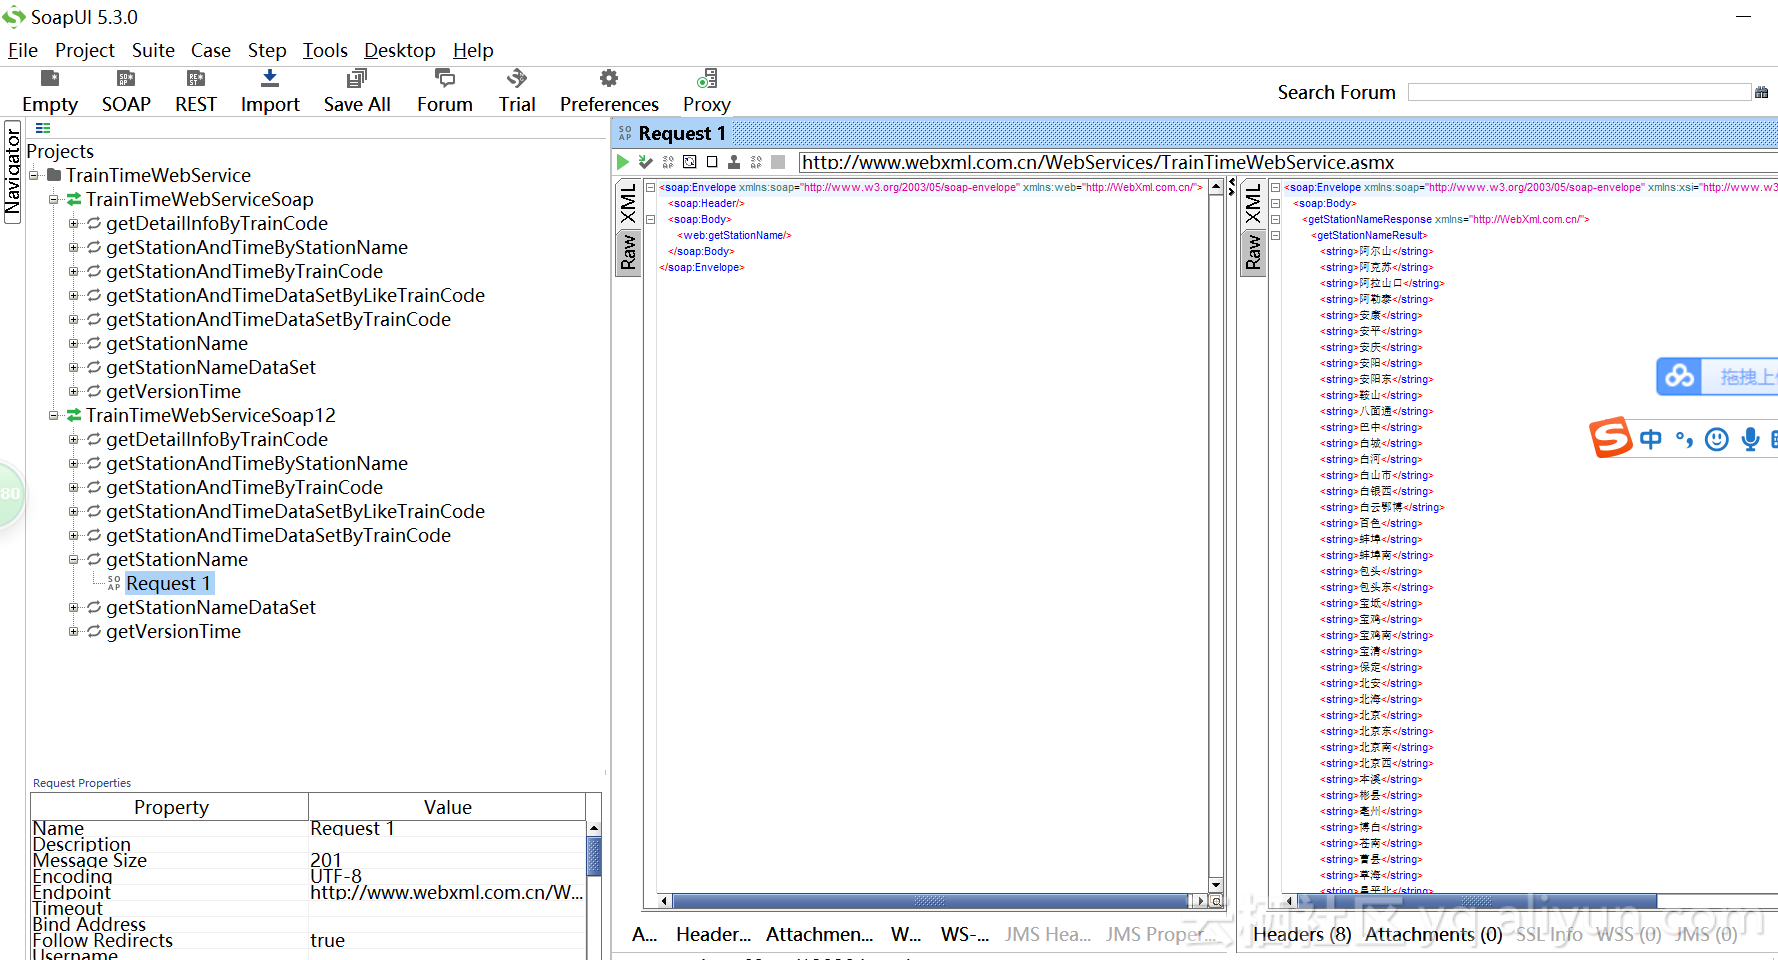1778x960 pixels.
Task: Click the SOAP icon left of the gray stop square
Action: [756, 162]
